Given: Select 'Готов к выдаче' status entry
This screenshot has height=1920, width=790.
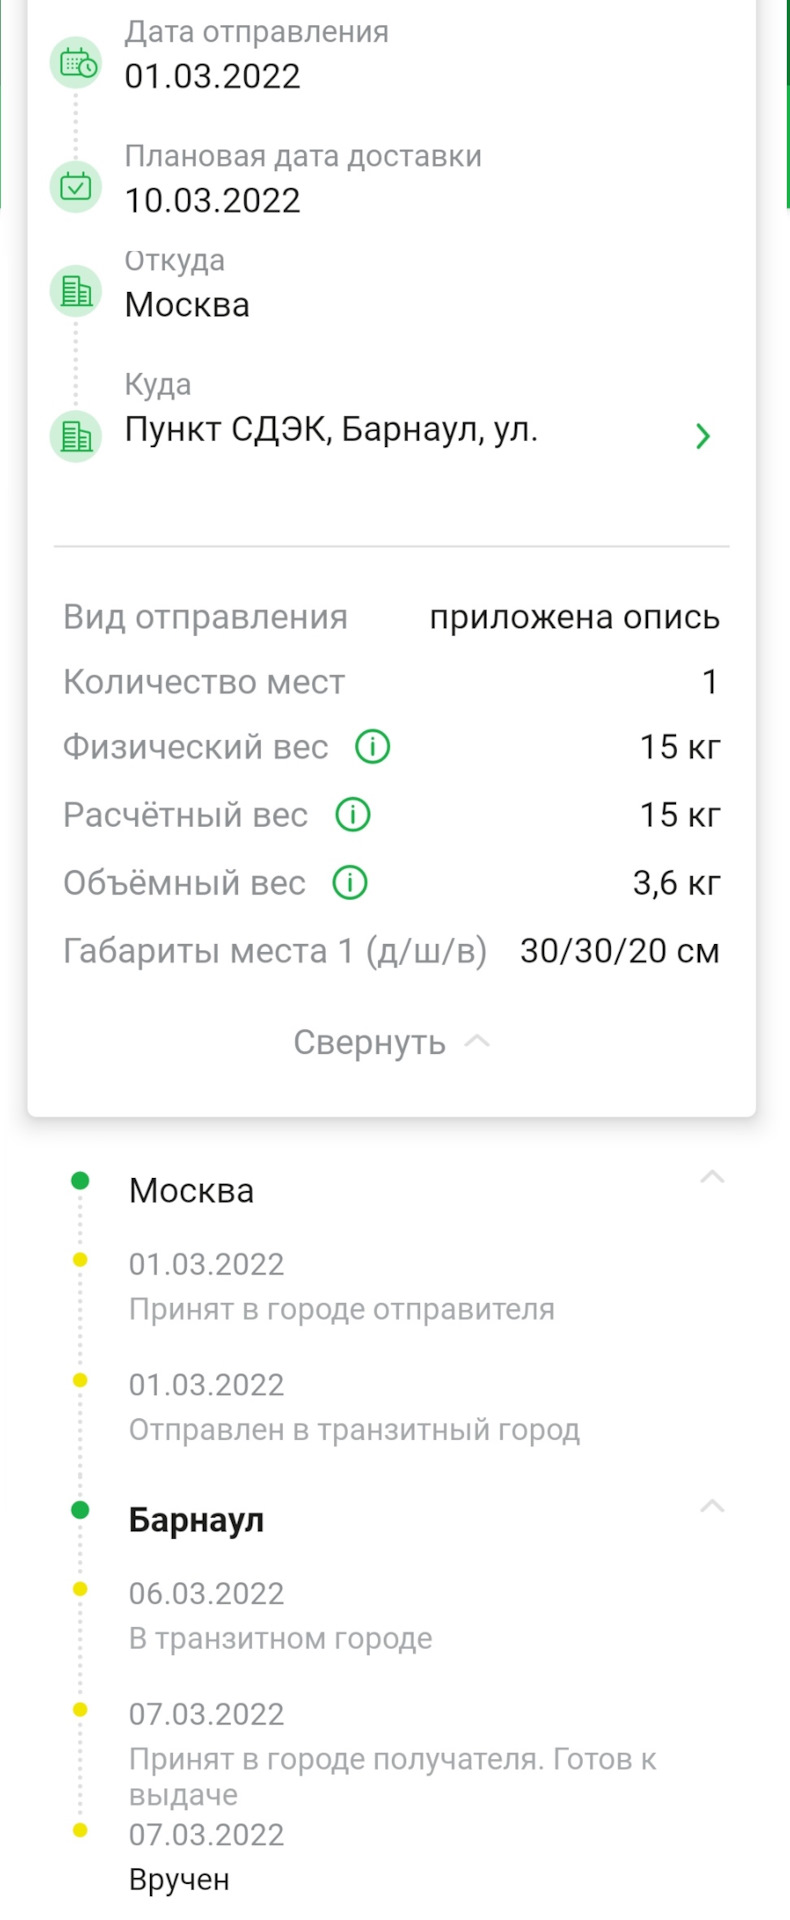Looking at the screenshot, I should pos(392,1776).
